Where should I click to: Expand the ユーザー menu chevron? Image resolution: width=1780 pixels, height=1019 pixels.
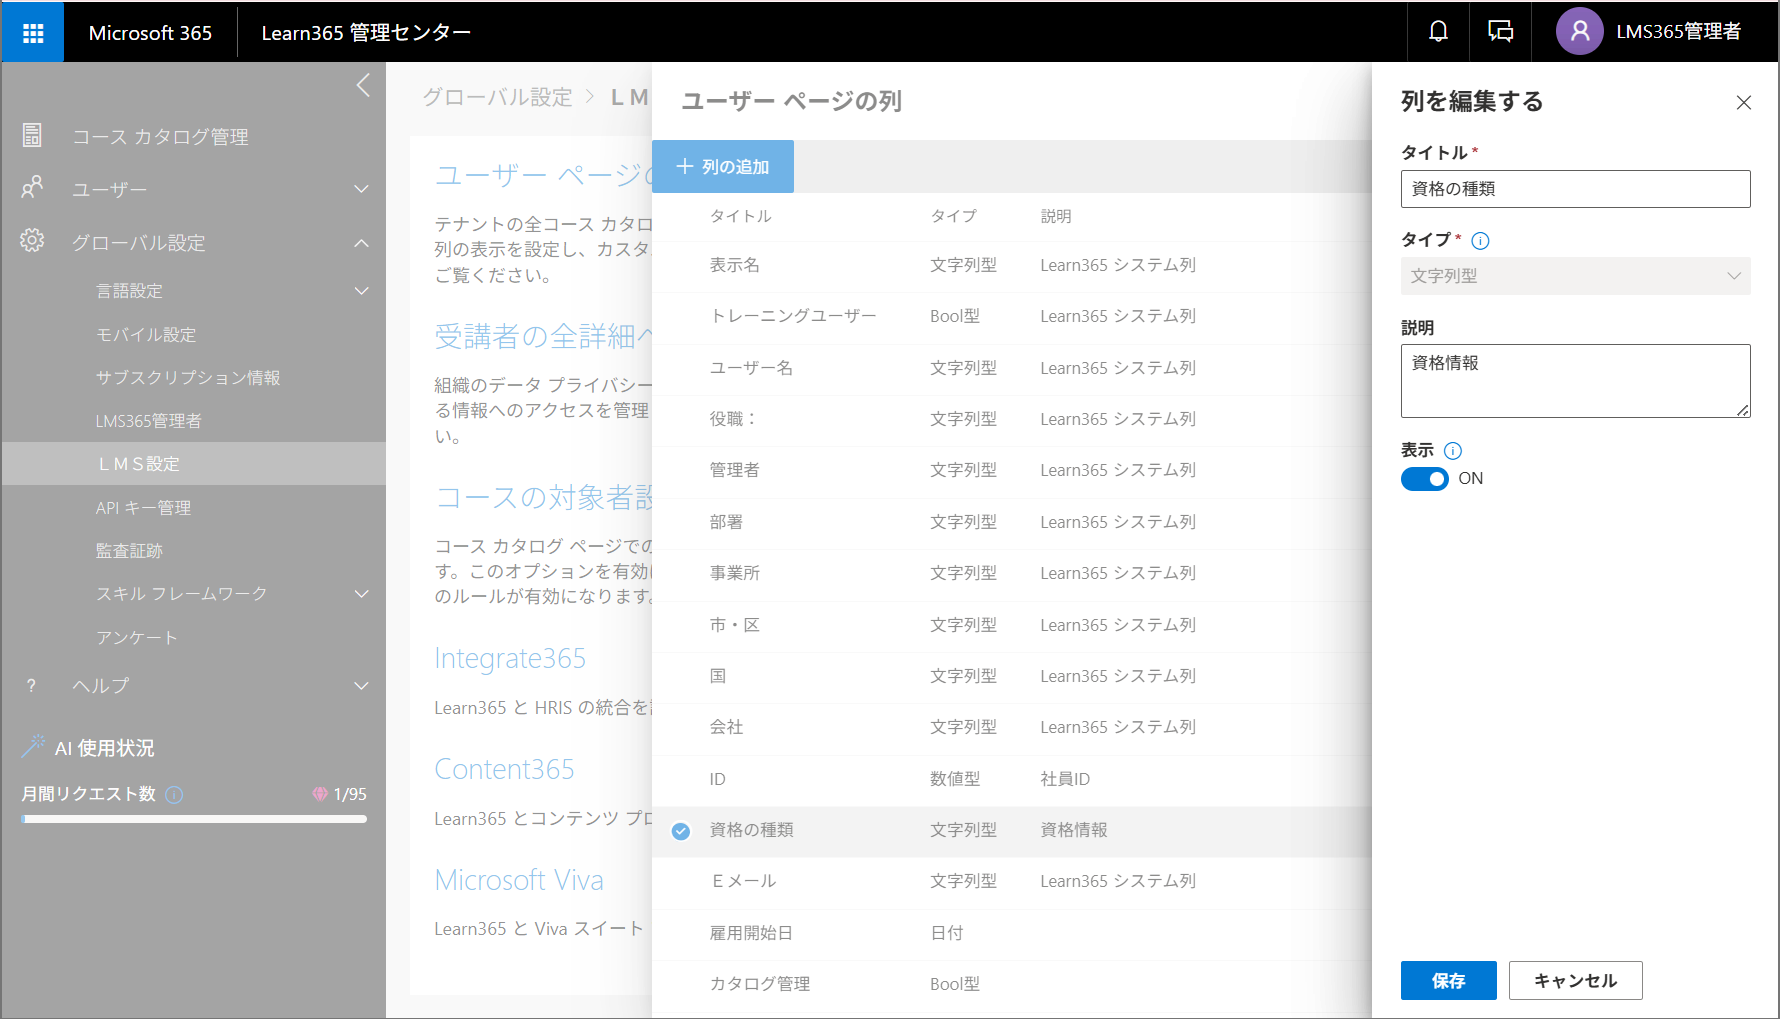362,189
